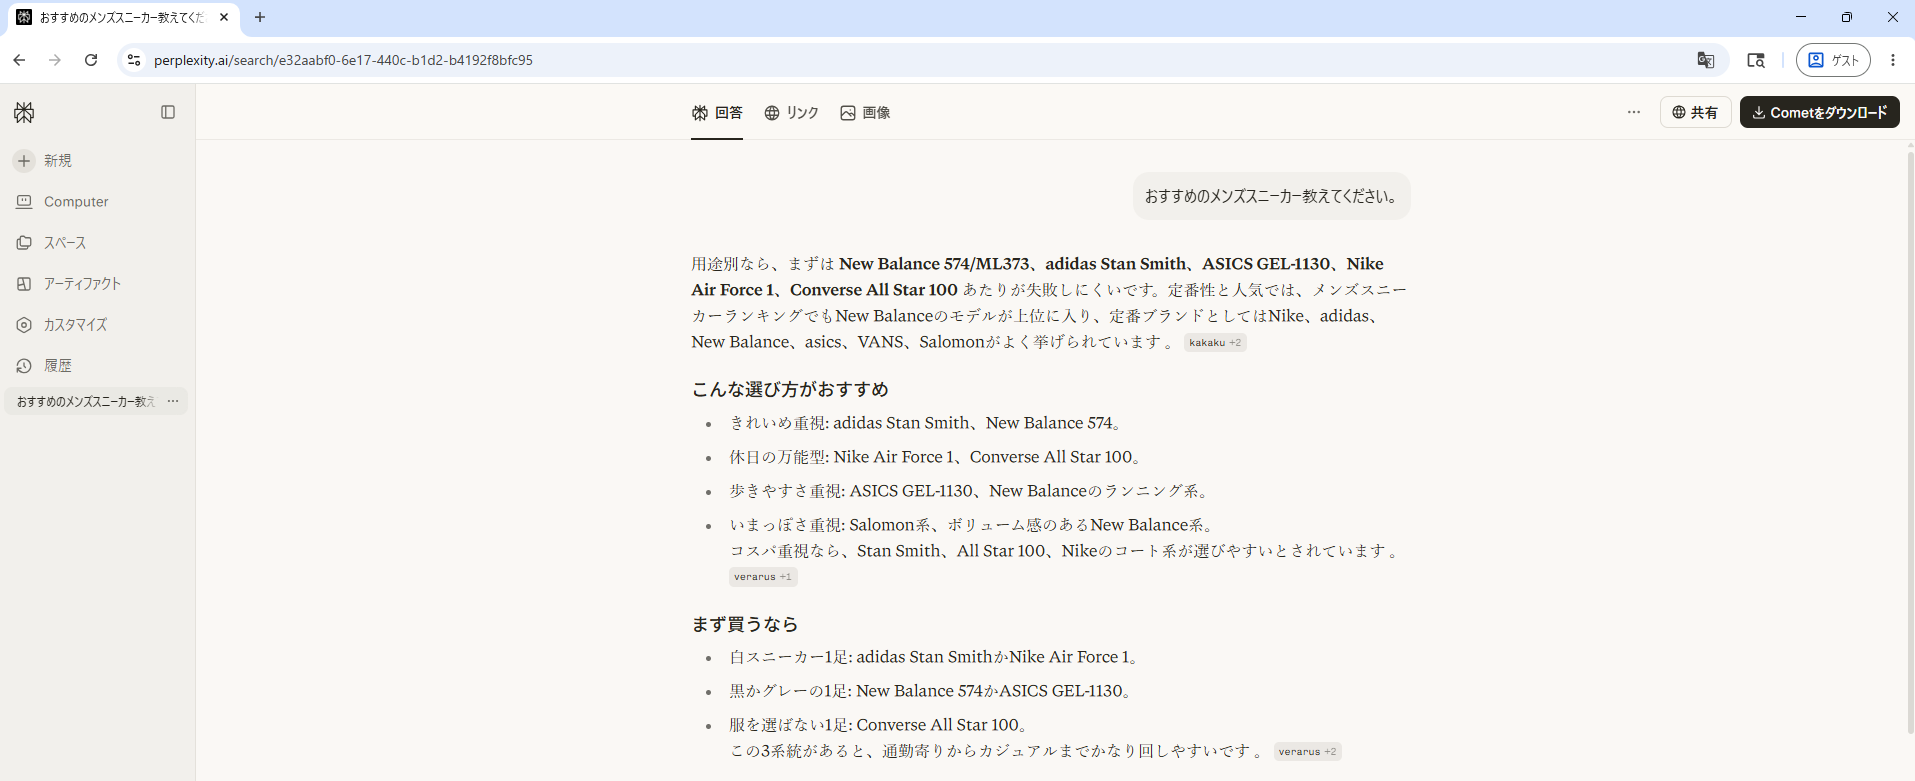Screen dimensions: 1915x781
Task: Open アーティファクト in sidebar
Action: click(69, 283)
